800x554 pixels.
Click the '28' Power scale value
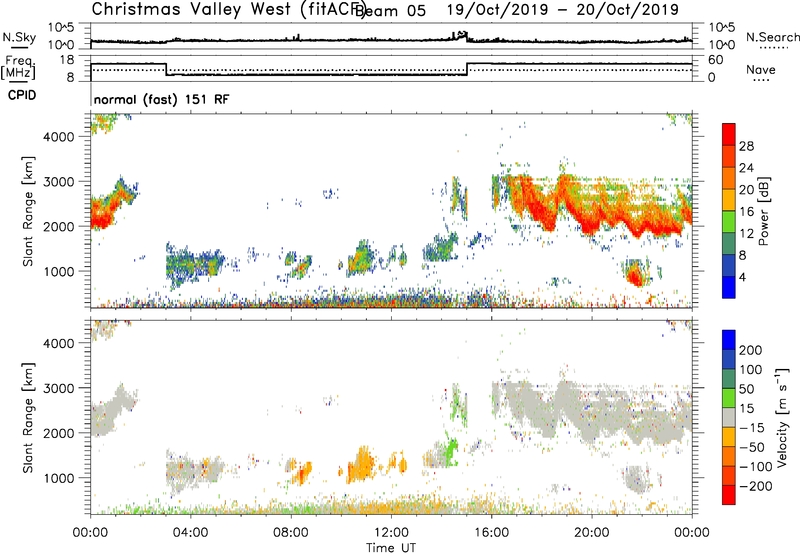(x=746, y=146)
